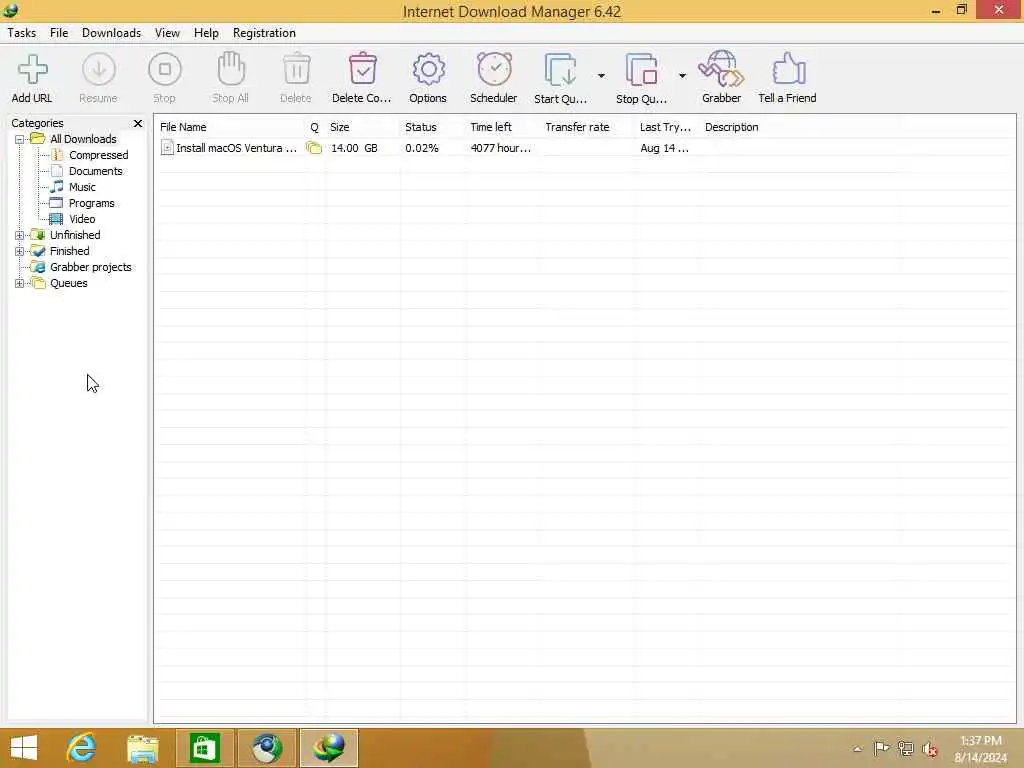
Task: Click the 14.00 GB size cell
Action: (355, 148)
